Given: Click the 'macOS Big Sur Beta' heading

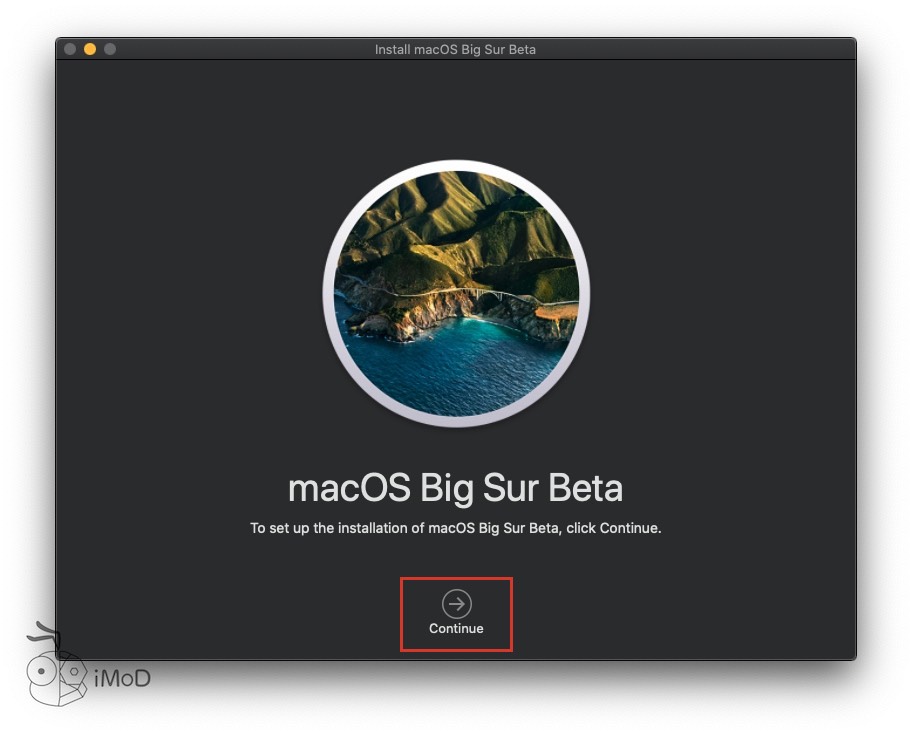Looking at the screenshot, I should [x=455, y=488].
